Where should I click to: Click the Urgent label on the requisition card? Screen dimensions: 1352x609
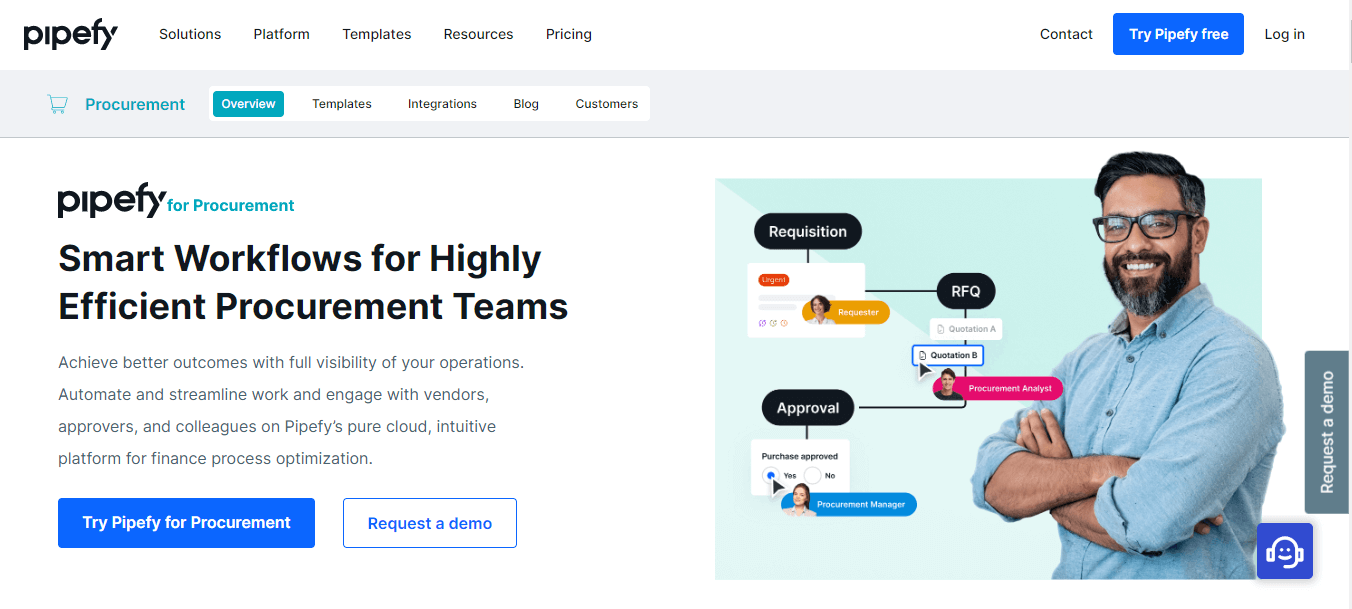coord(773,278)
